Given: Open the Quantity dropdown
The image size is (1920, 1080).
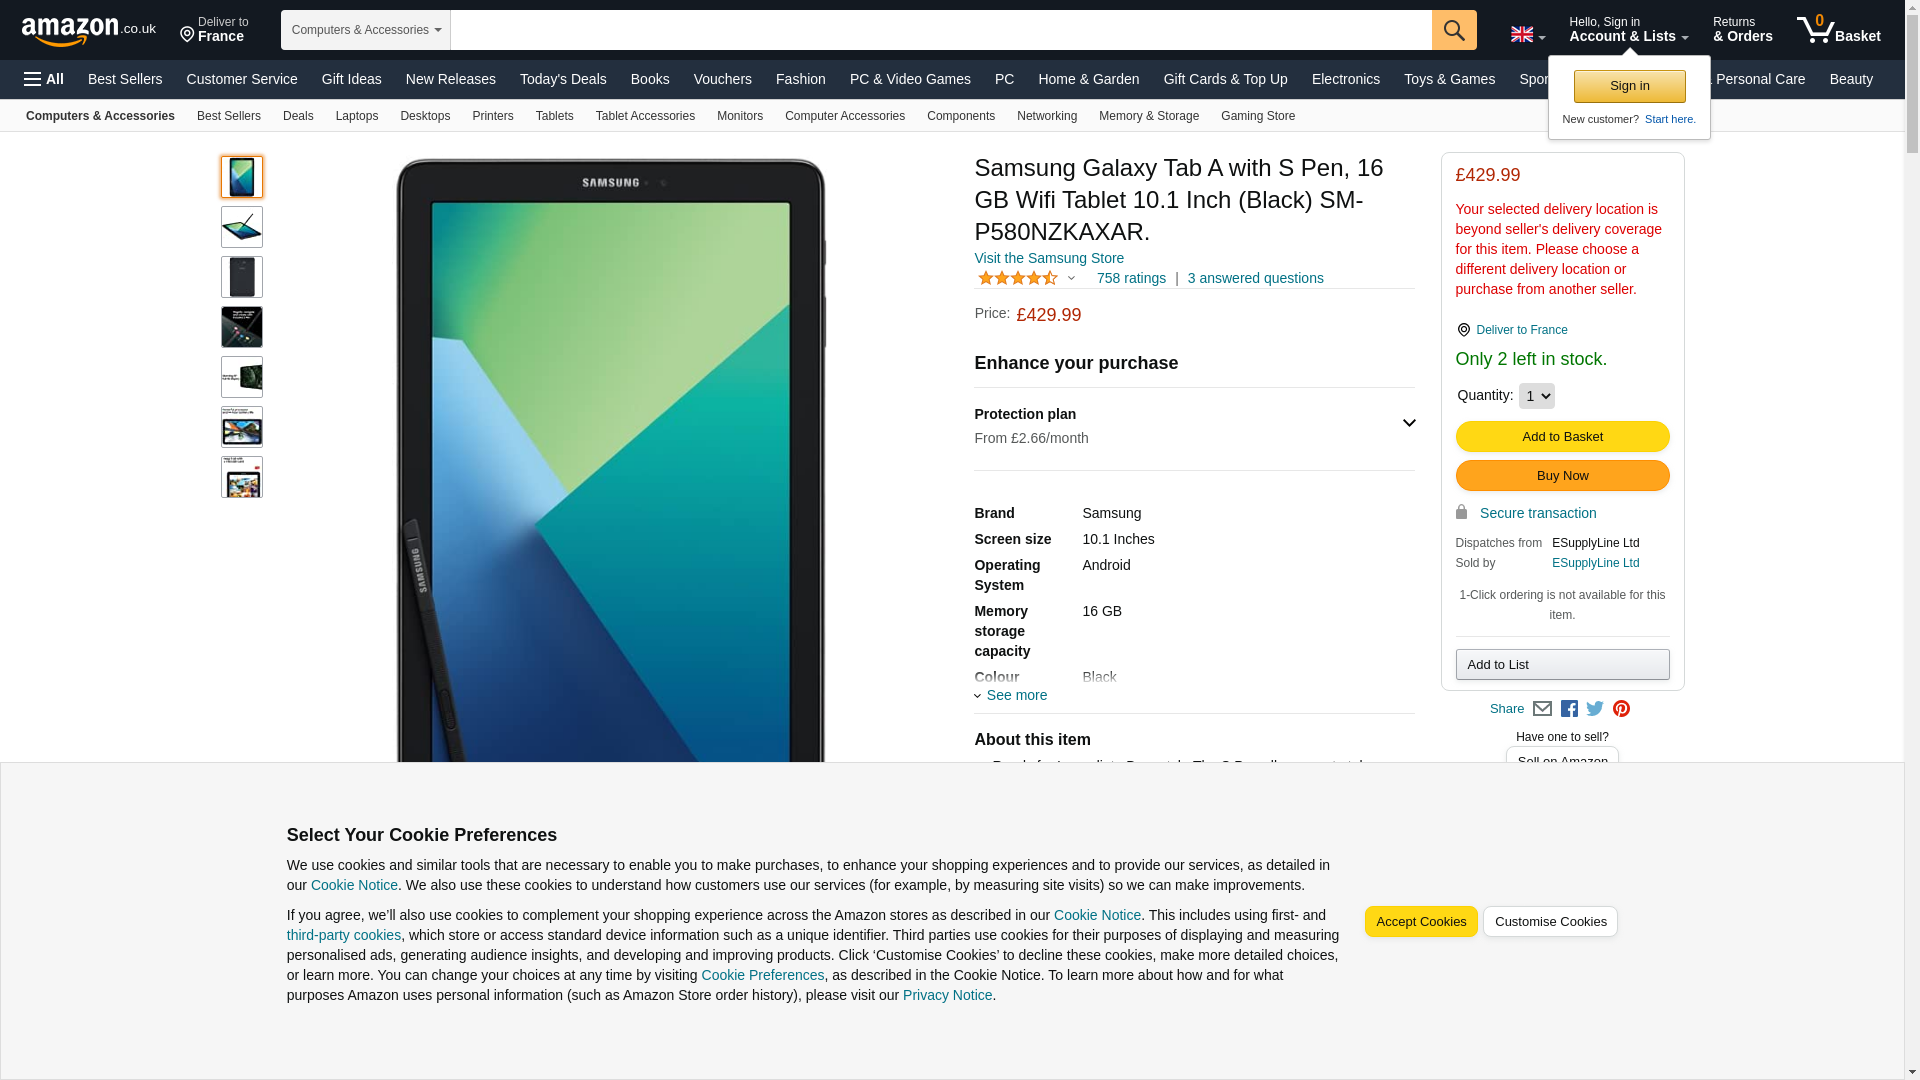Looking at the screenshot, I should (x=1536, y=396).
